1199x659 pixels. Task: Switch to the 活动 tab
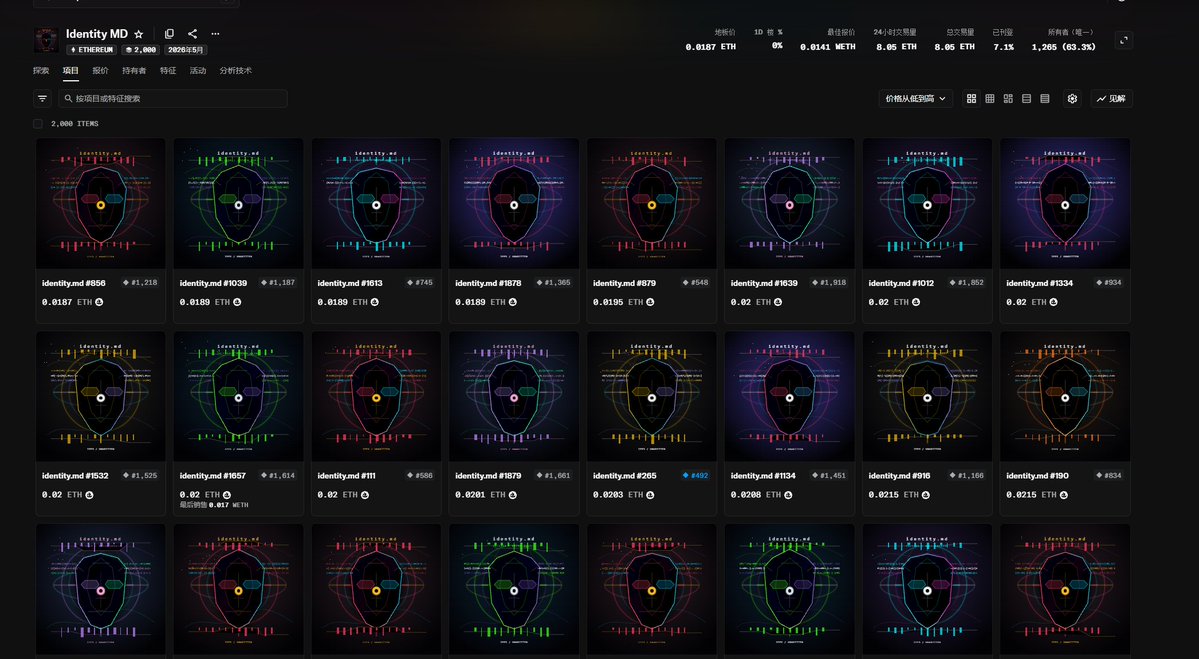(x=198, y=70)
